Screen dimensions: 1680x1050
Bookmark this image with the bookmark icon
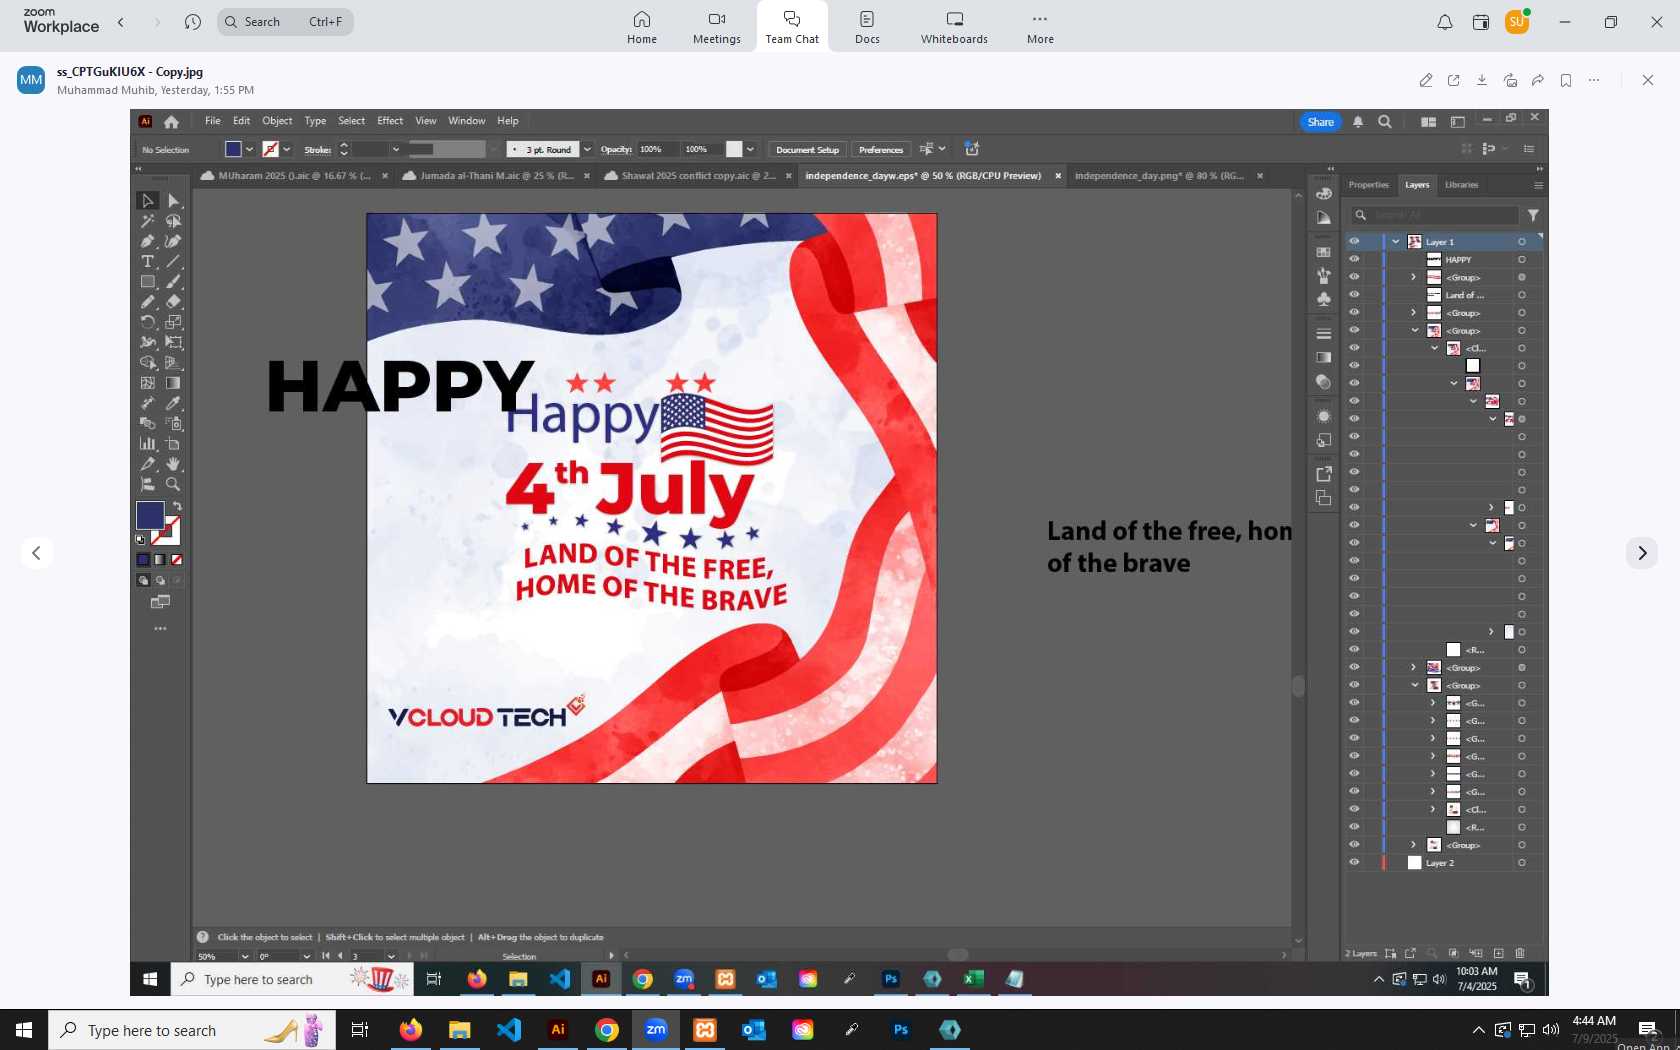(x=1566, y=80)
